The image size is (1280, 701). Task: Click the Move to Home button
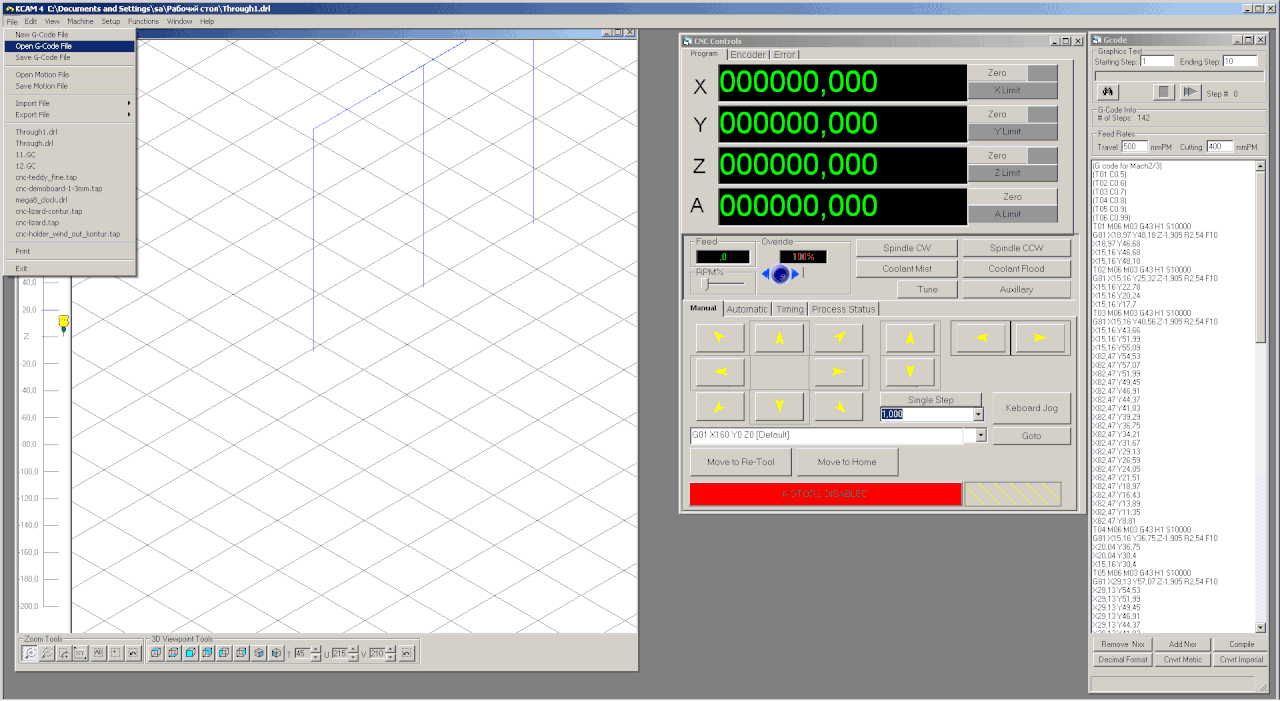click(847, 462)
